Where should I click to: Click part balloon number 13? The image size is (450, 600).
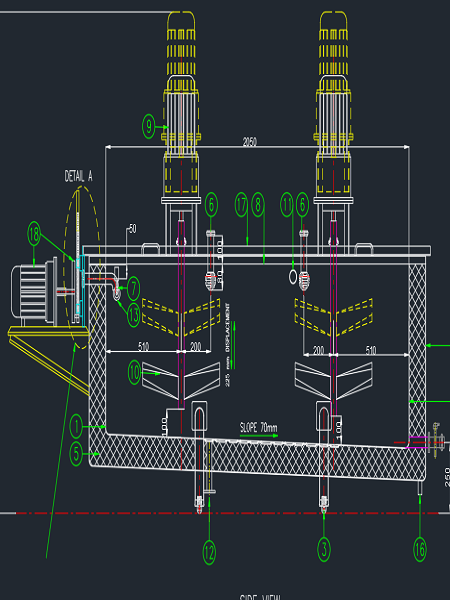pyautogui.click(x=133, y=315)
